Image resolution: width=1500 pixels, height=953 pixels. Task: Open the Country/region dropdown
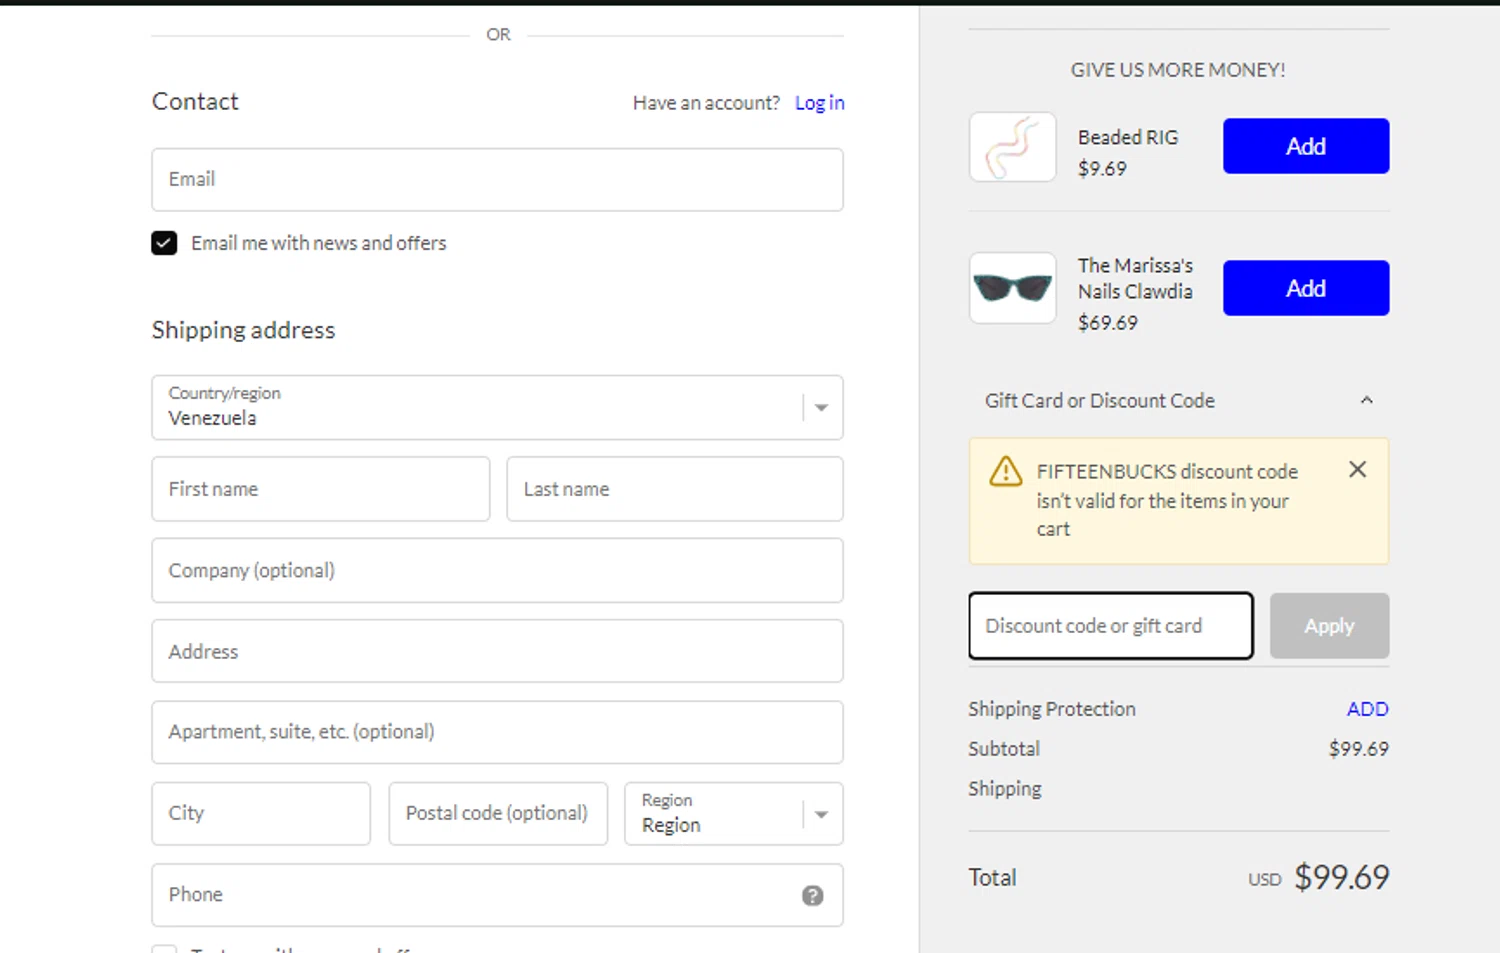(497, 407)
